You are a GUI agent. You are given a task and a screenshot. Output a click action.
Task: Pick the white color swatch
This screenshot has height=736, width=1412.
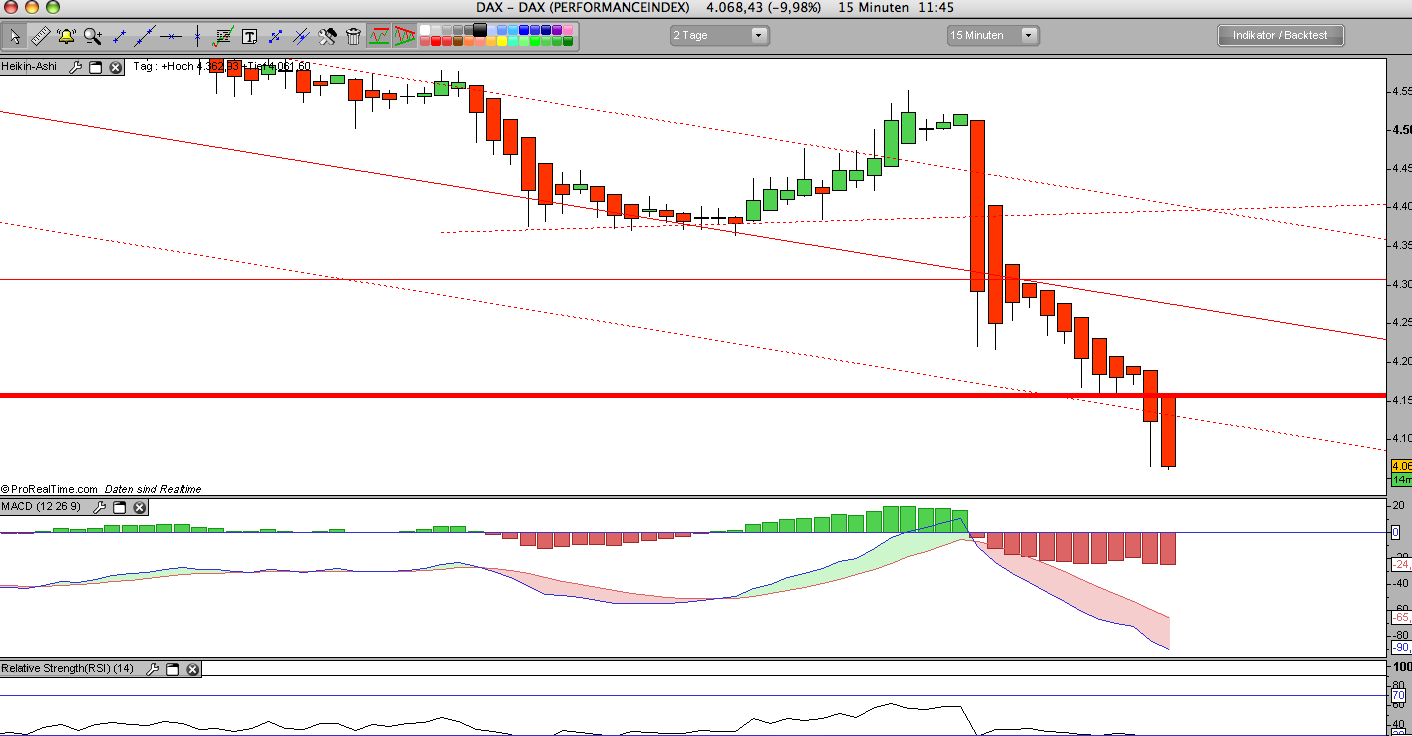coord(425,29)
